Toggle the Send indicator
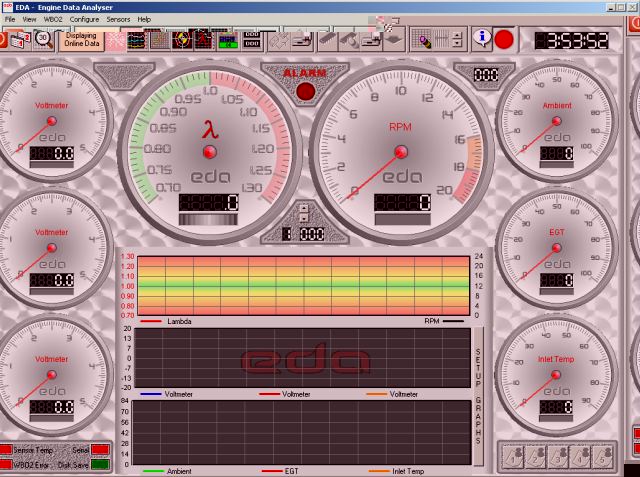Viewport: 640px width, 477px height. 101,451
